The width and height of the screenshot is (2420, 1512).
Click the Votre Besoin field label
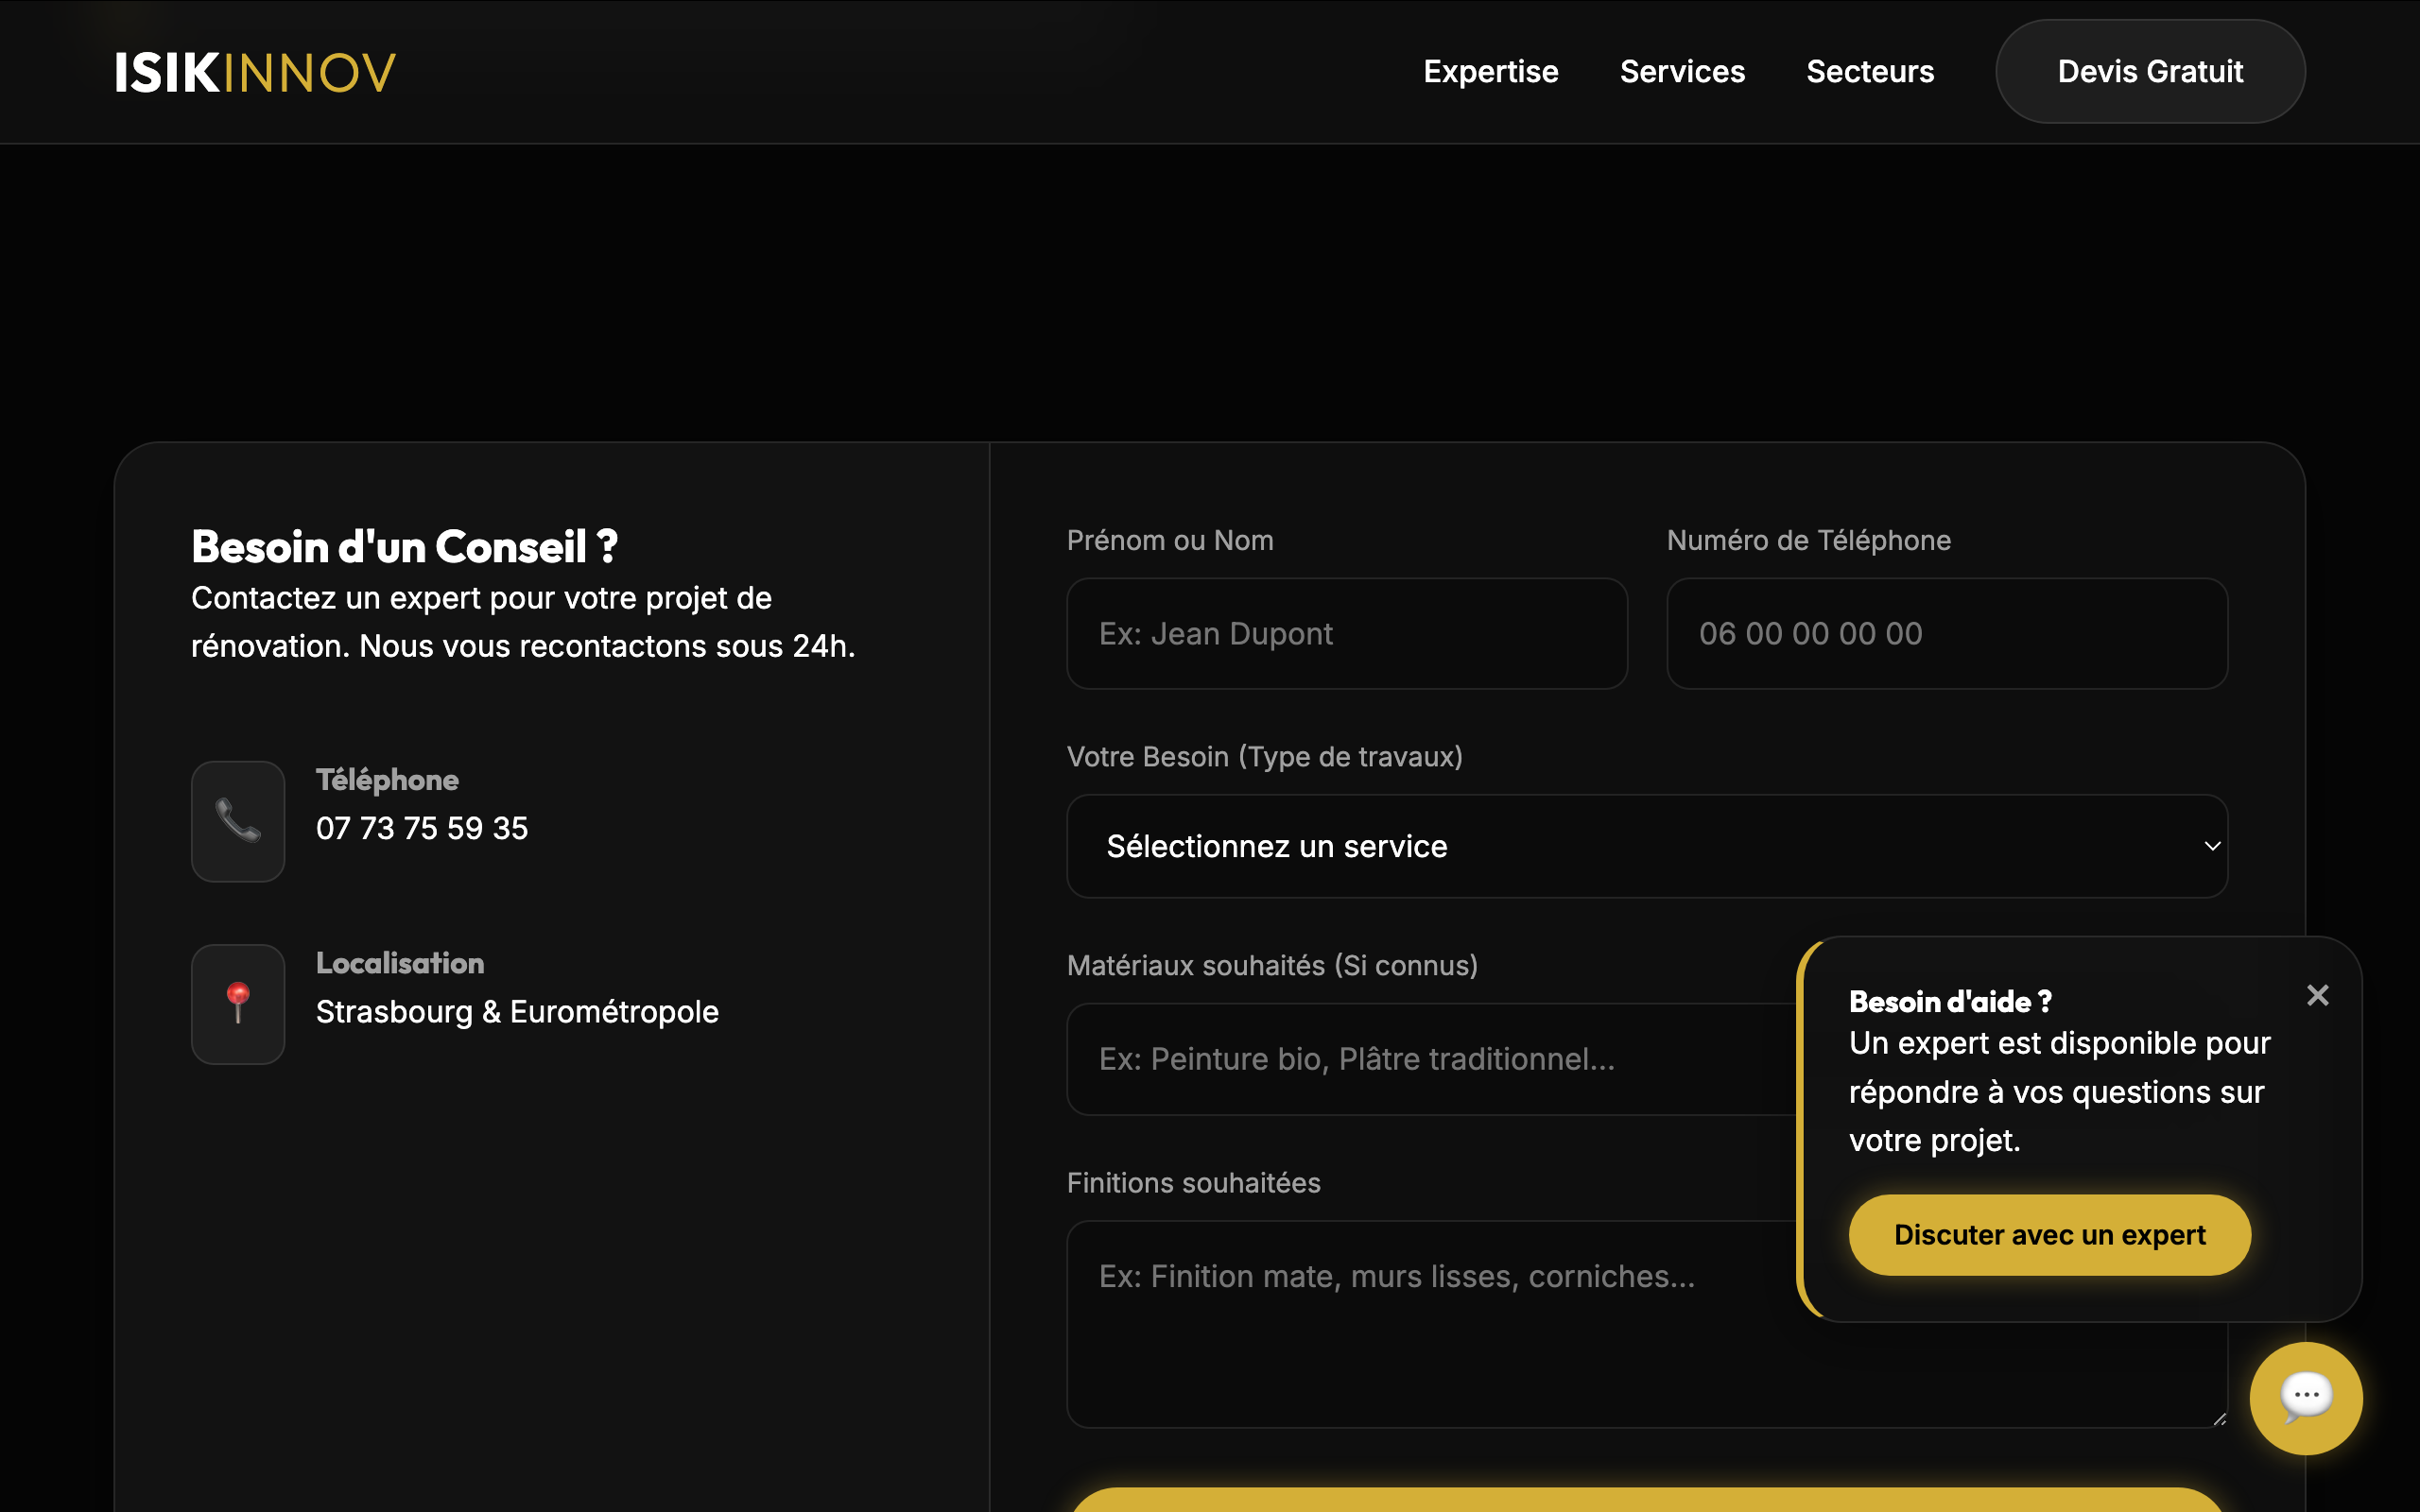1265,757
